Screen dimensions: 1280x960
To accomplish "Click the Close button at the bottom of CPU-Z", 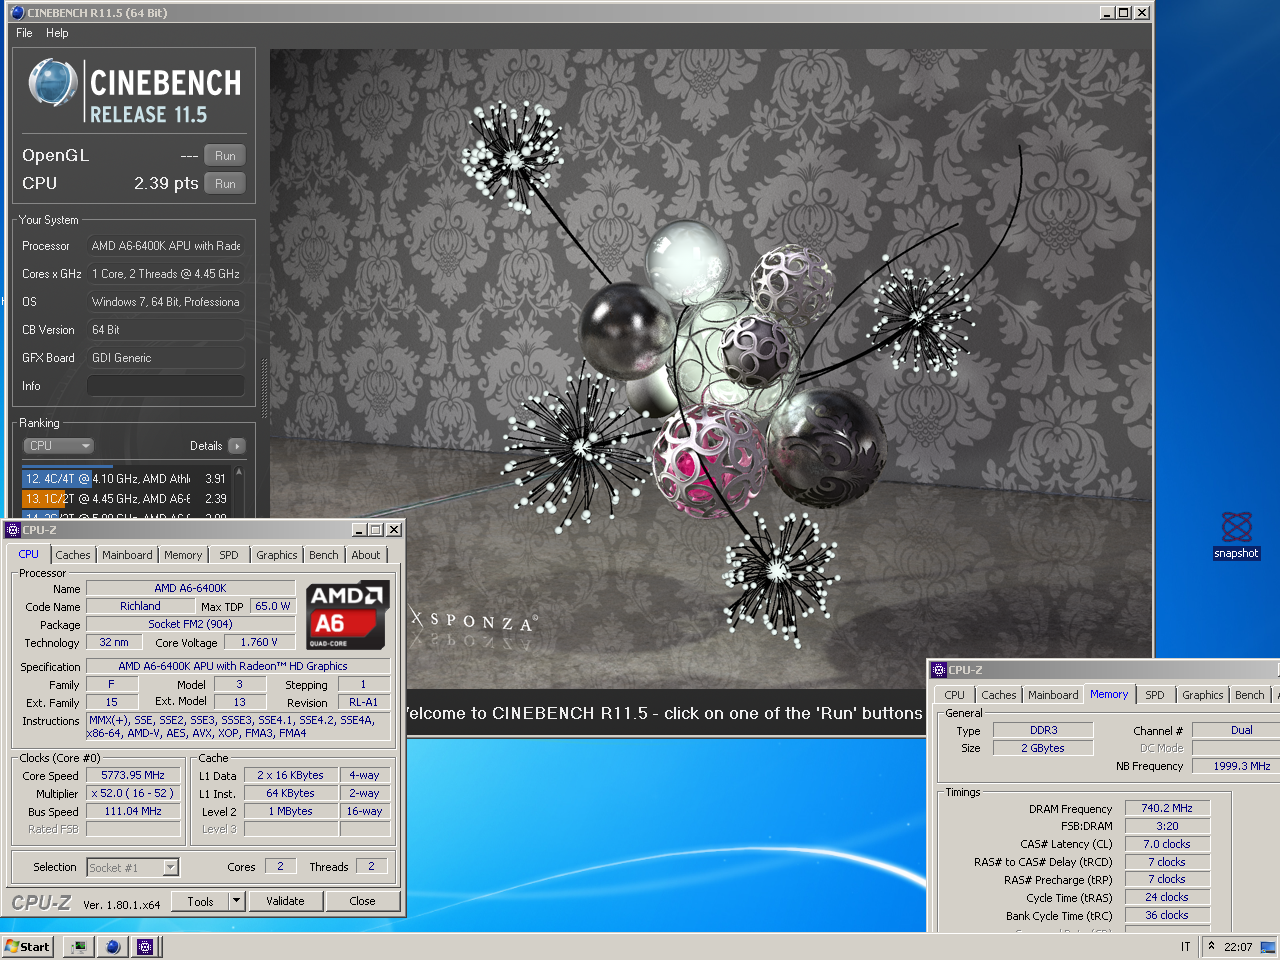I will tap(362, 901).
